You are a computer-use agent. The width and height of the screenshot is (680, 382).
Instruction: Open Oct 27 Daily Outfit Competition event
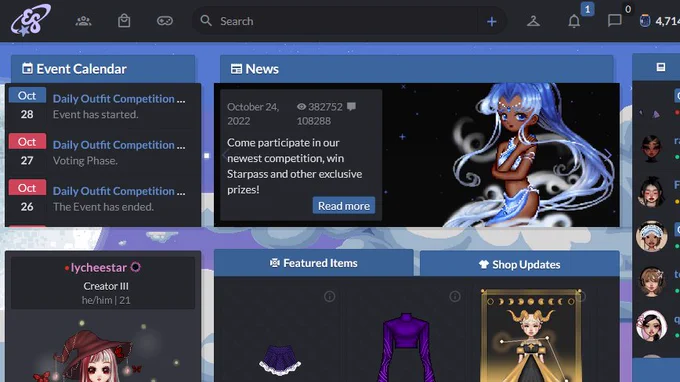[x=119, y=145]
